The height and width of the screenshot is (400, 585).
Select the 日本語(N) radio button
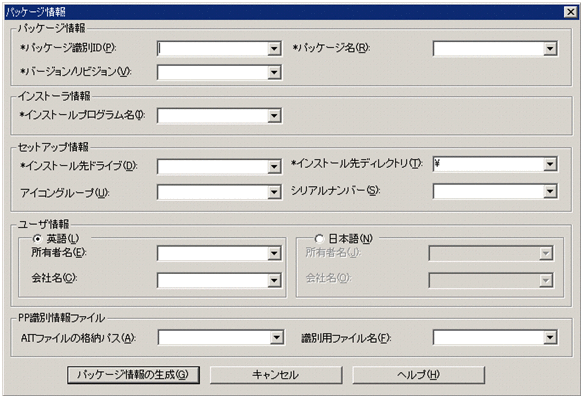coord(319,238)
